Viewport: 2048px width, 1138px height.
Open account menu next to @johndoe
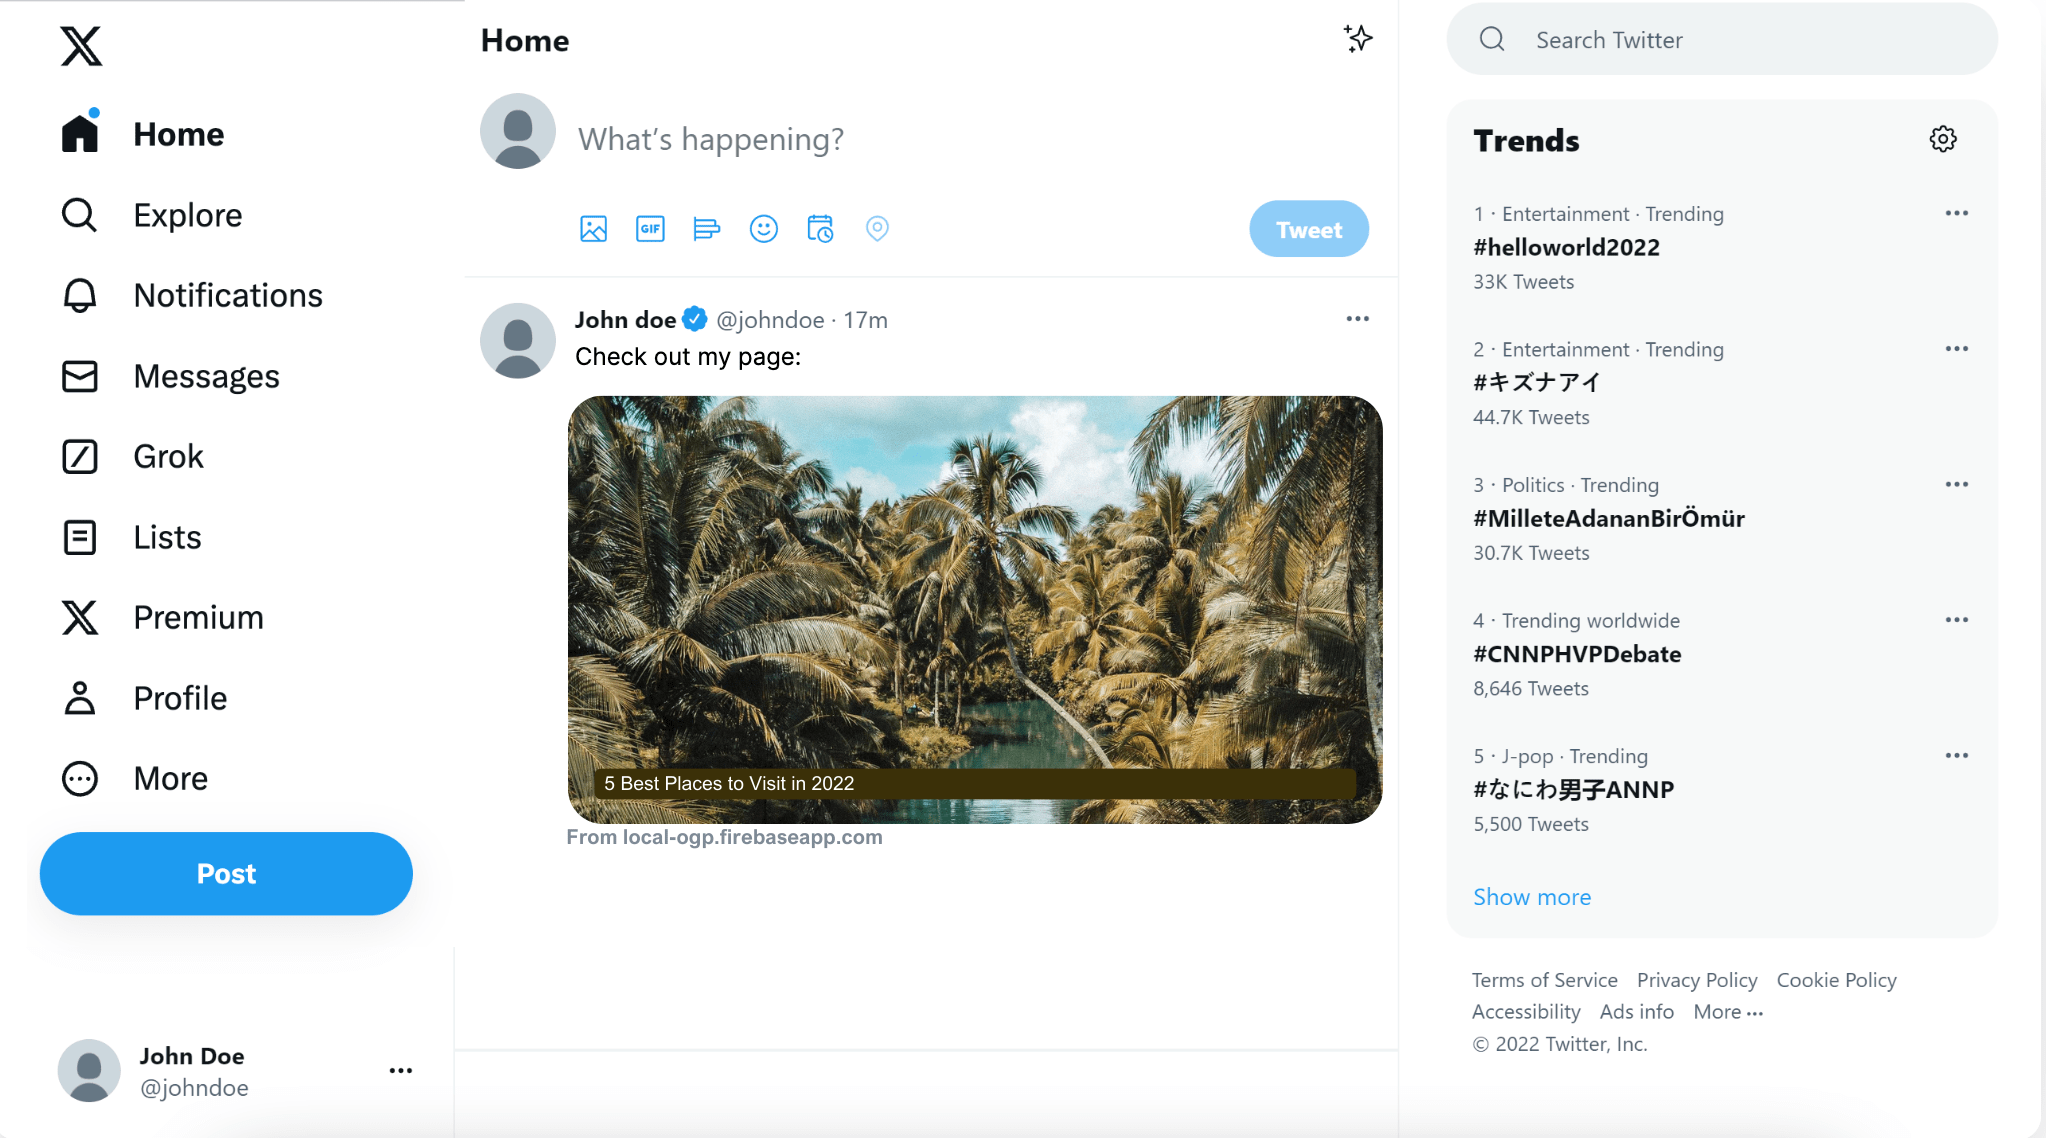(400, 1069)
